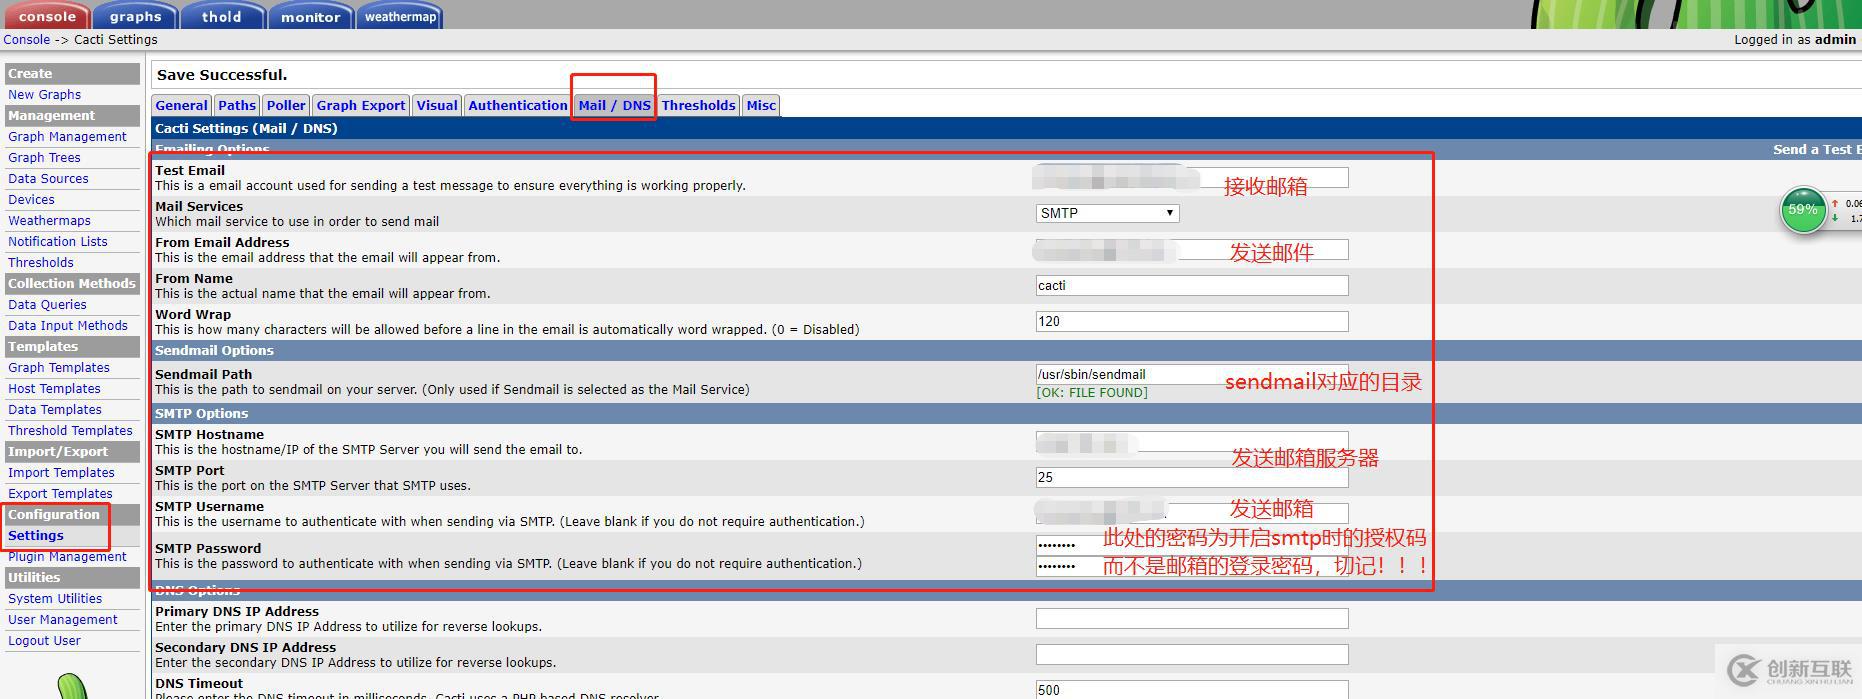Open Threshold Templates in the sidebar
Image resolution: width=1862 pixels, height=699 pixels.
click(70, 431)
